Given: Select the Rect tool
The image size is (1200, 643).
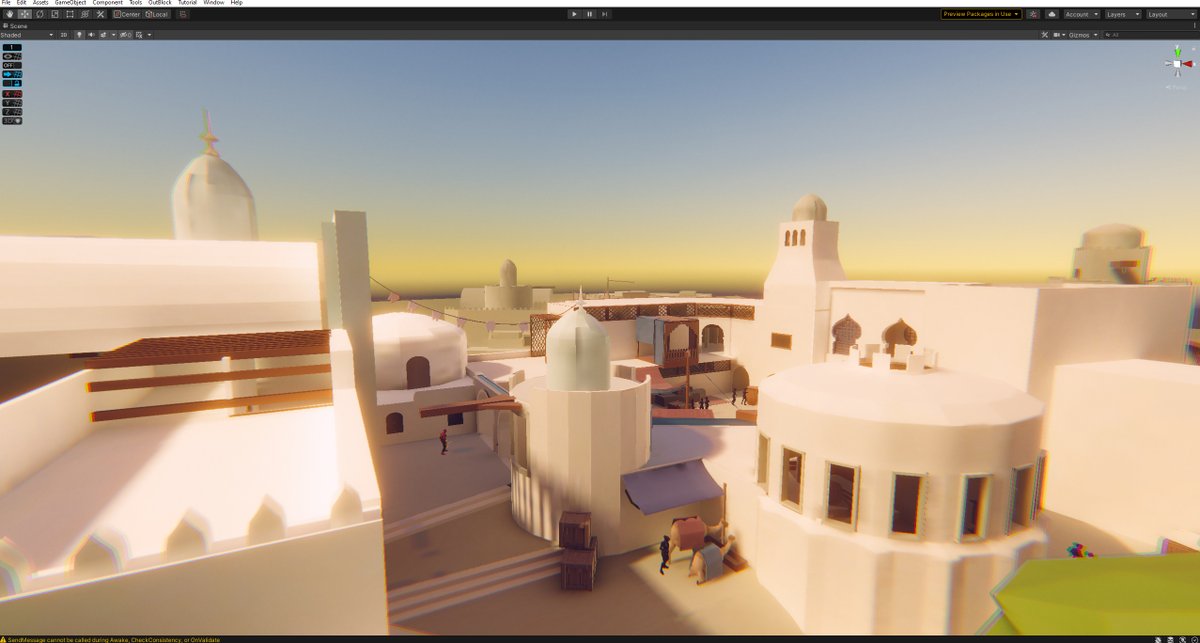Looking at the screenshot, I should tap(71, 14).
